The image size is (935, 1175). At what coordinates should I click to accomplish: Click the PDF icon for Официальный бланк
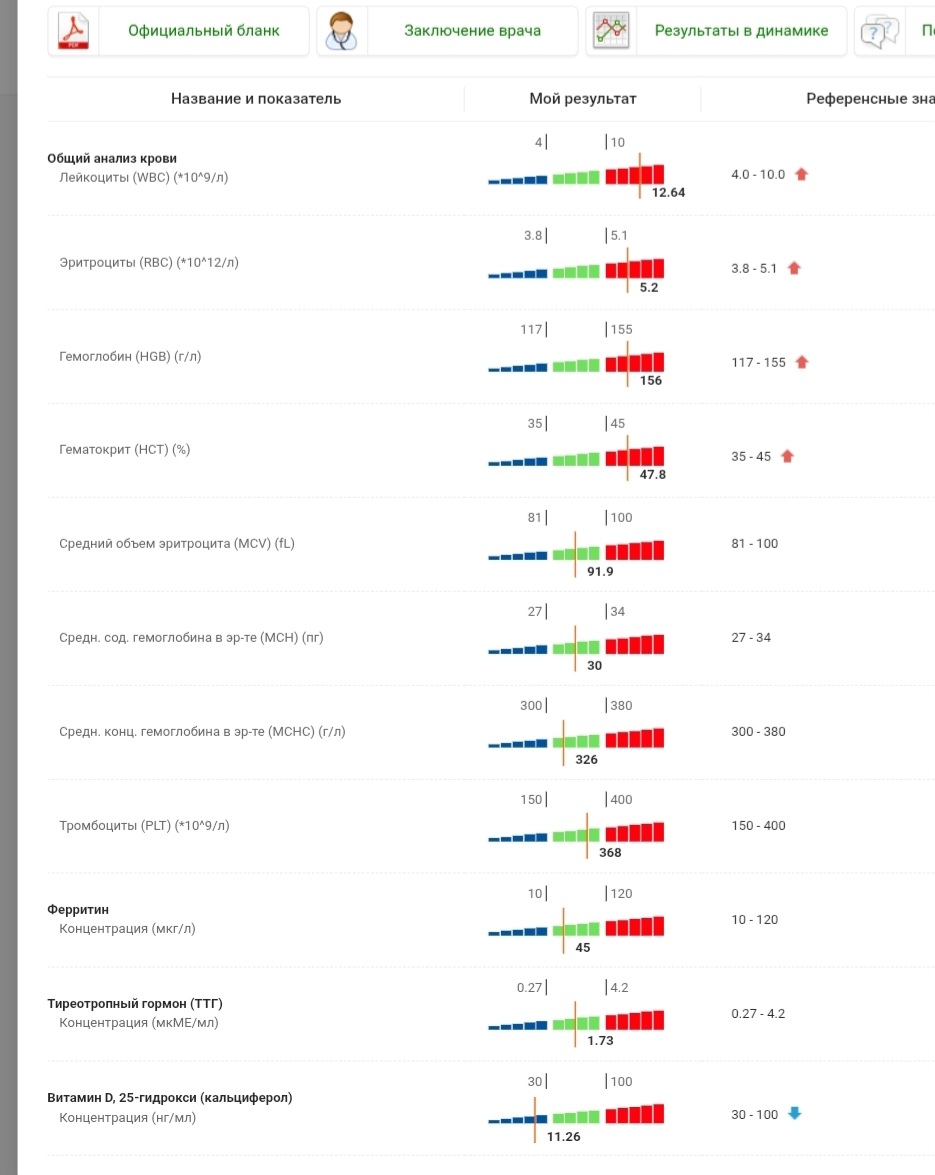pos(73,31)
